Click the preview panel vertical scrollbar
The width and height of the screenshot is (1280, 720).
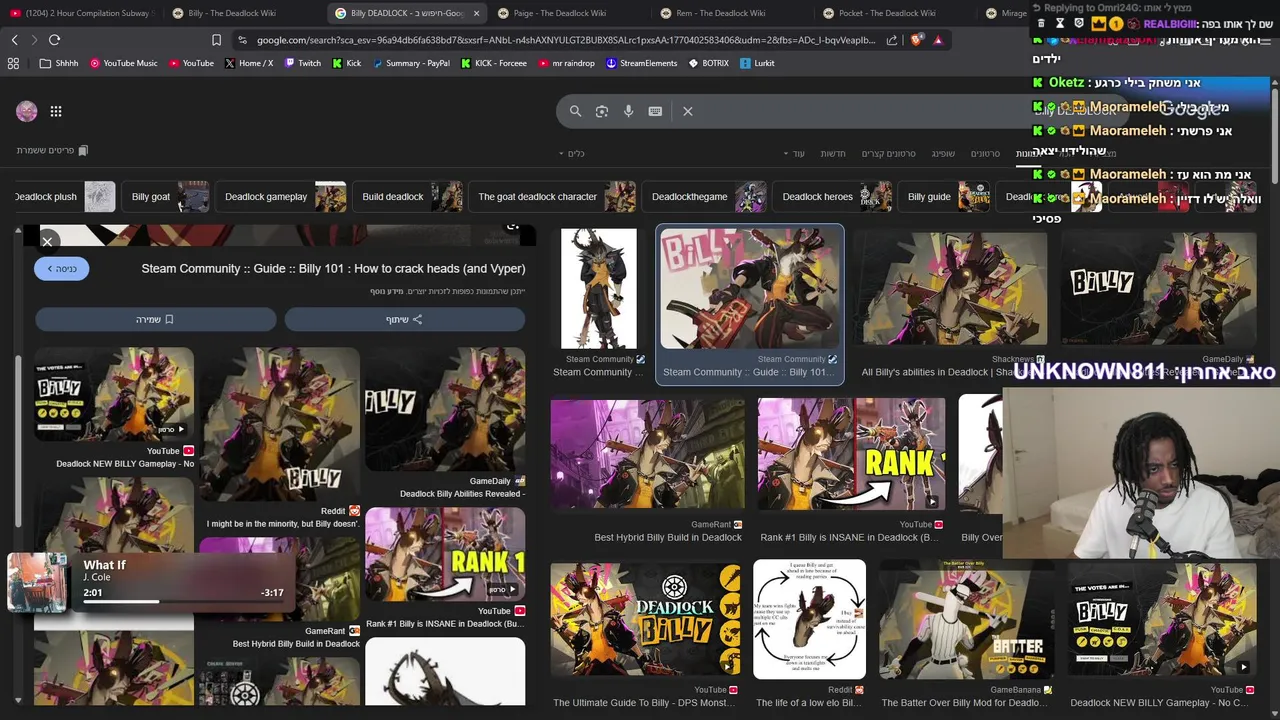pos(17,440)
